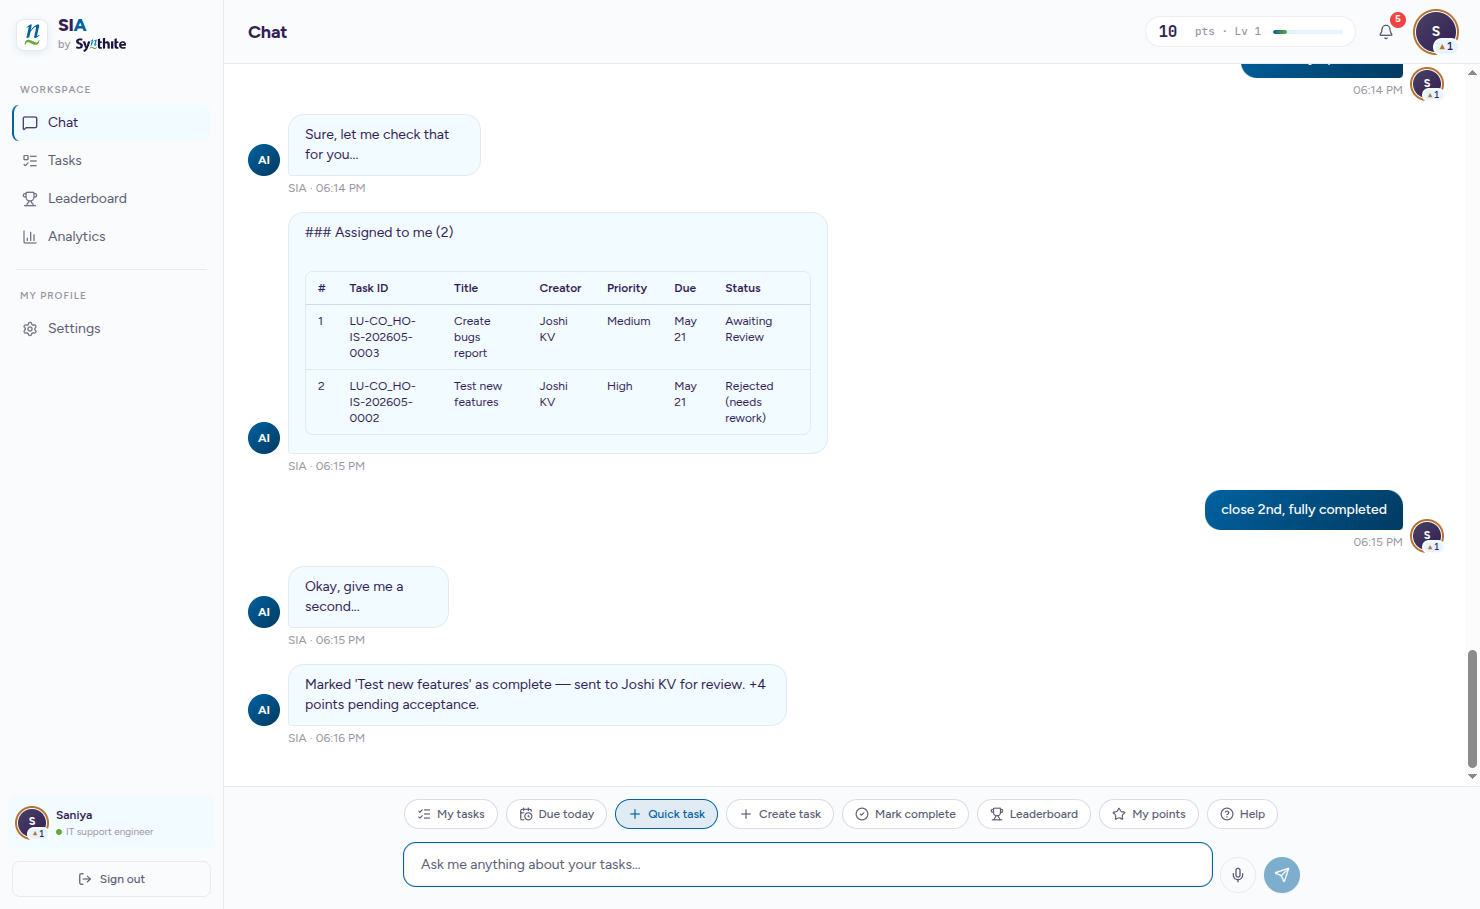Click the 'High' priority cell
Image resolution: width=1480 pixels, height=909 pixels.
620,386
